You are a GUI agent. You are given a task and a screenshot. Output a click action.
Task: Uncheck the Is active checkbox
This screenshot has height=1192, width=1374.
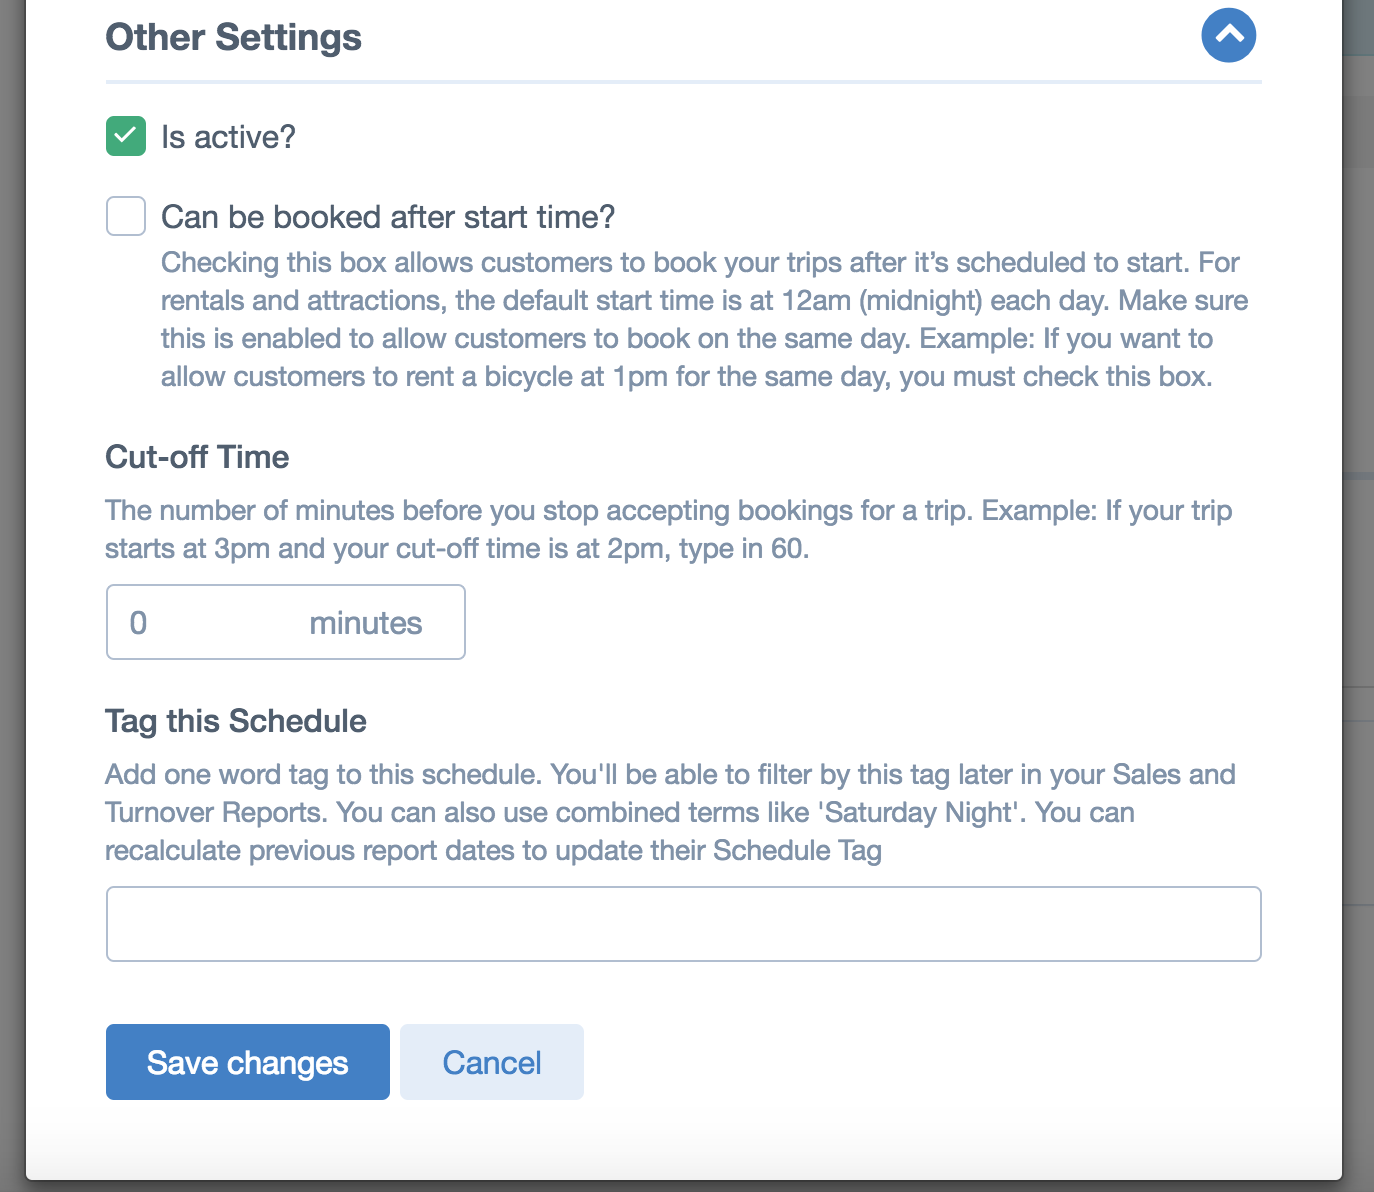pyautogui.click(x=126, y=136)
